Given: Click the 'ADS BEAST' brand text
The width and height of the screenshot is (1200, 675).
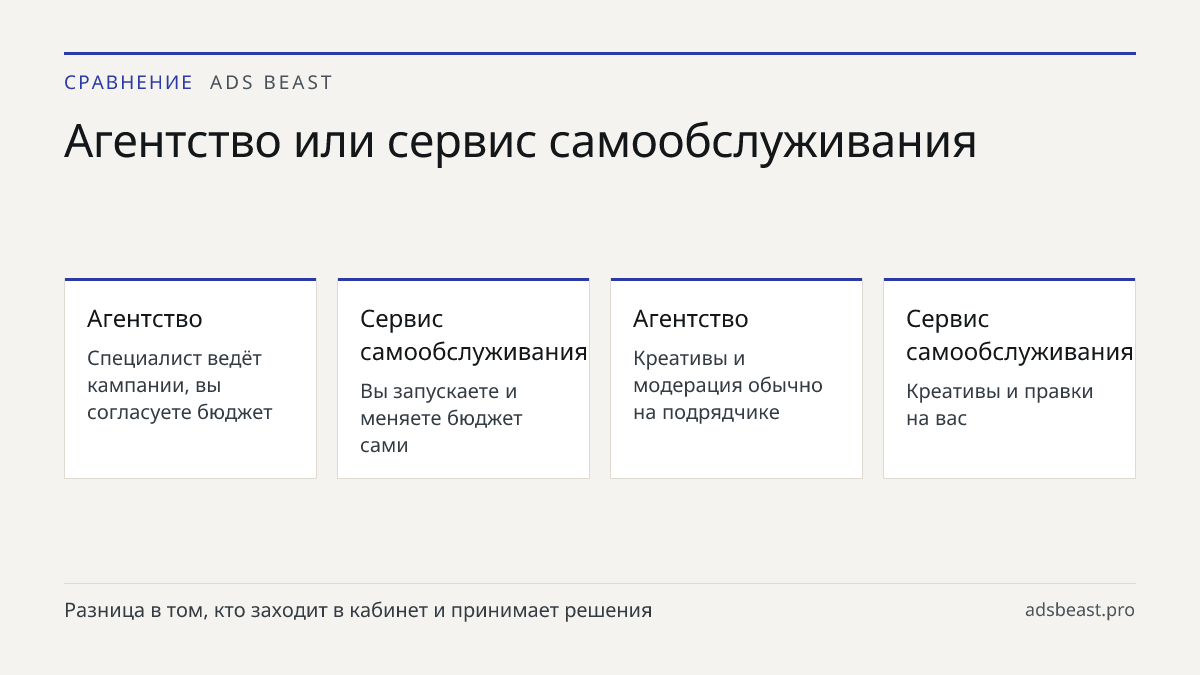Looking at the screenshot, I should click(x=271, y=83).
